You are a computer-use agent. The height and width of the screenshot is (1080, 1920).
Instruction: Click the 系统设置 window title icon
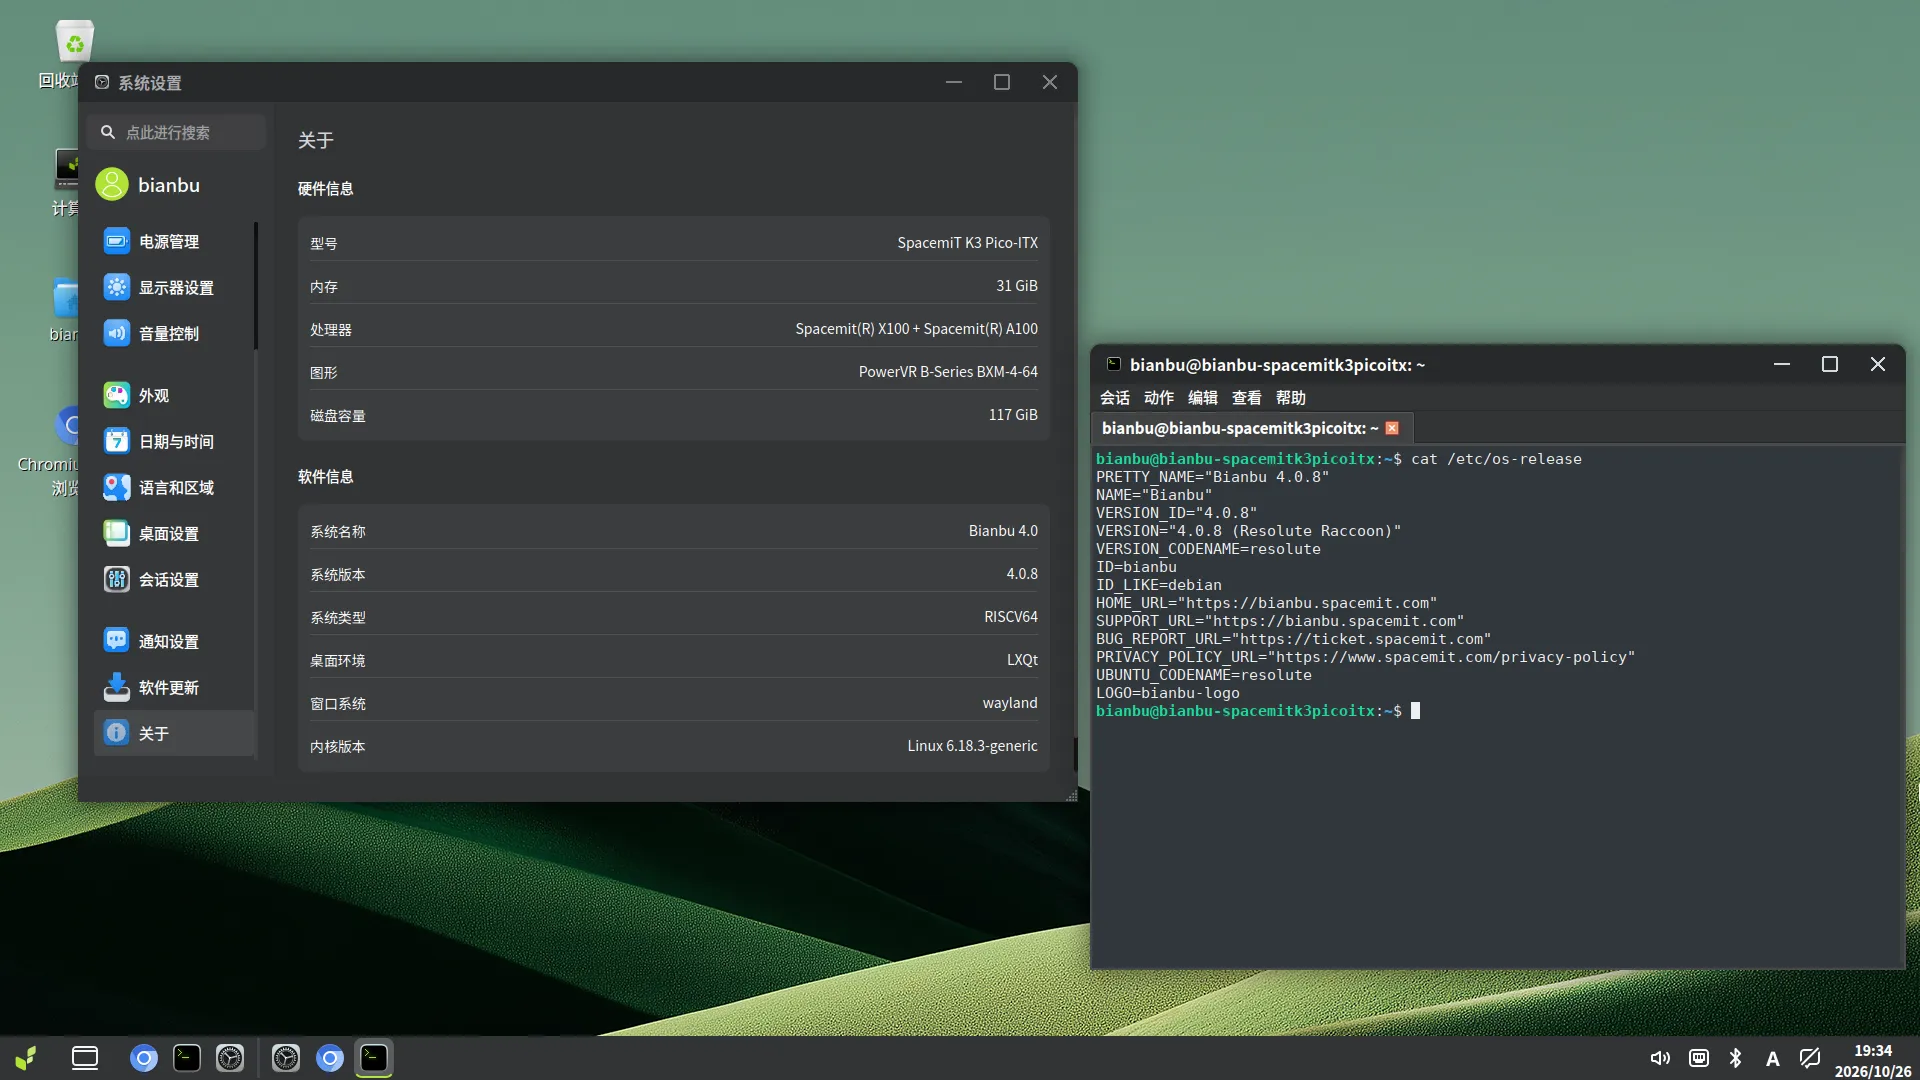point(102,82)
